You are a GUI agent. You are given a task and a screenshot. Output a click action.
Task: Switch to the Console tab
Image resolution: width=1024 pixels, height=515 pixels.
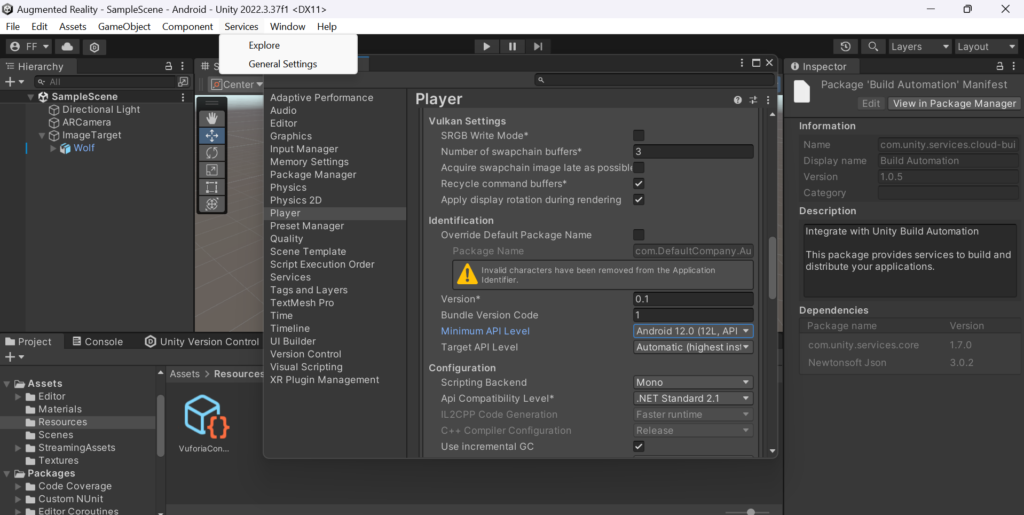pos(97,341)
